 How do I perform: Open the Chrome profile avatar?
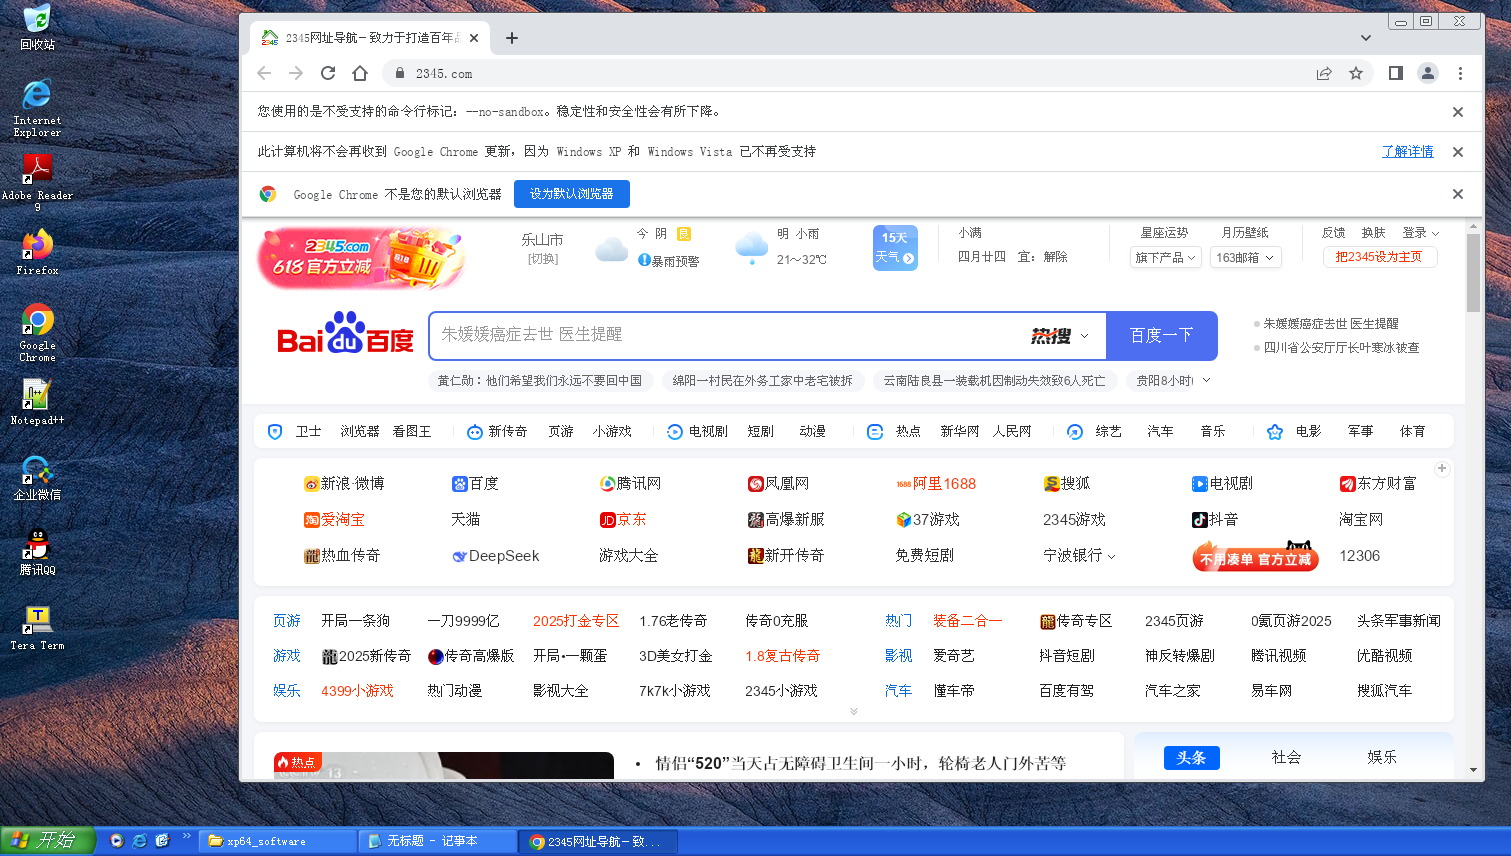click(1428, 73)
